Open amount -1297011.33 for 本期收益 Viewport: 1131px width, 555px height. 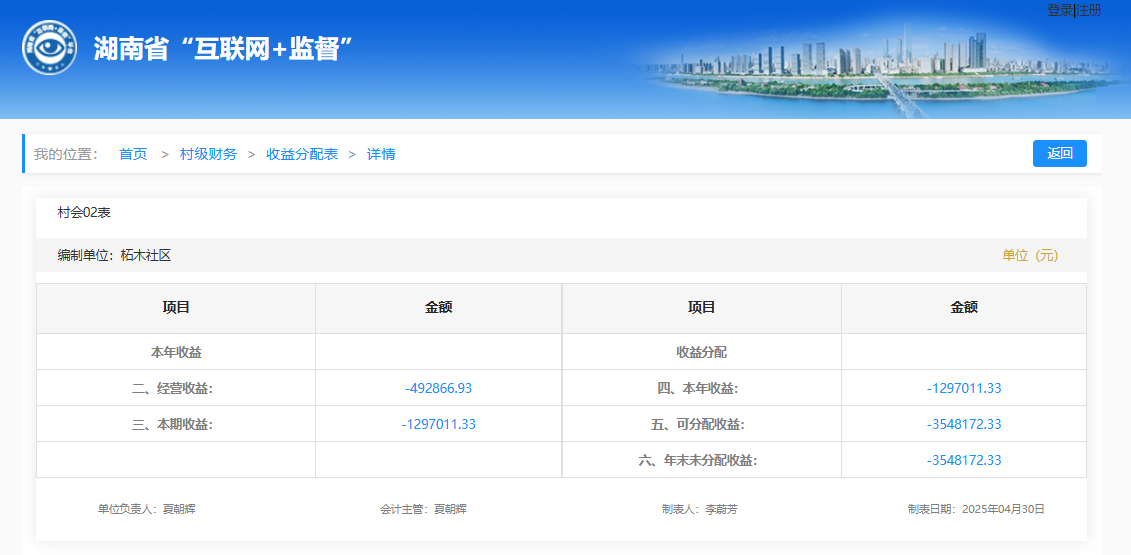click(x=439, y=424)
